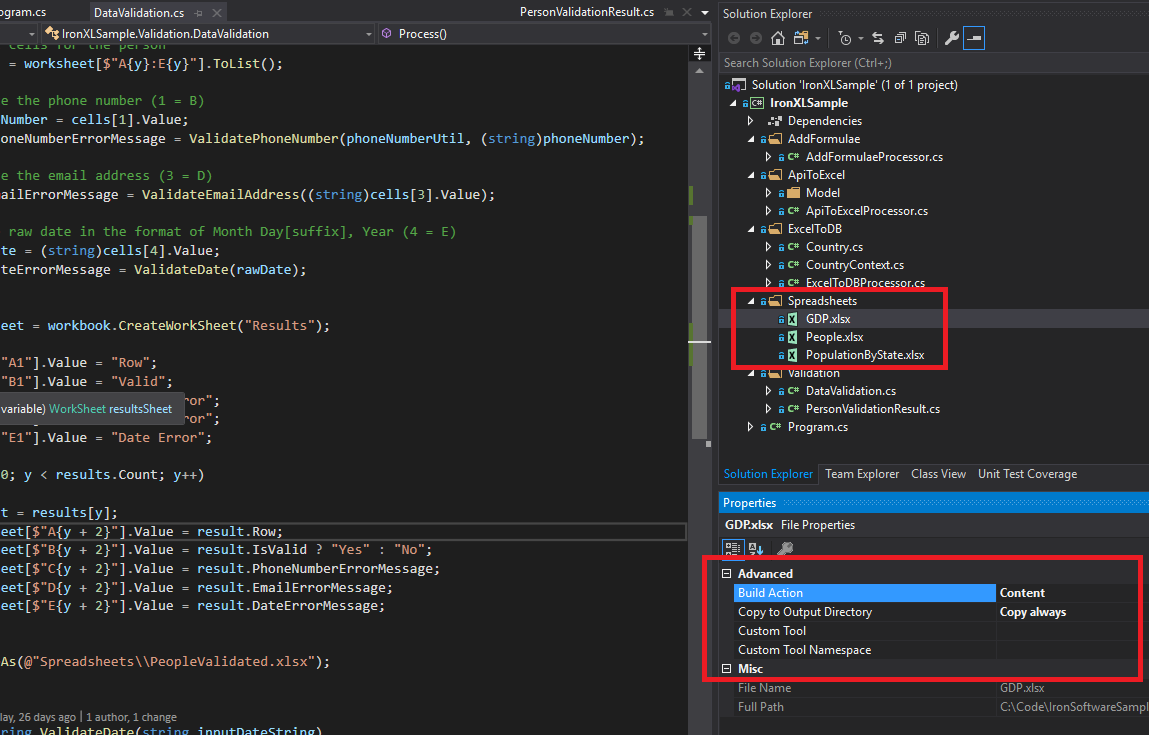
Task: Pin the DataValidation.cs tab
Action: click(x=199, y=12)
